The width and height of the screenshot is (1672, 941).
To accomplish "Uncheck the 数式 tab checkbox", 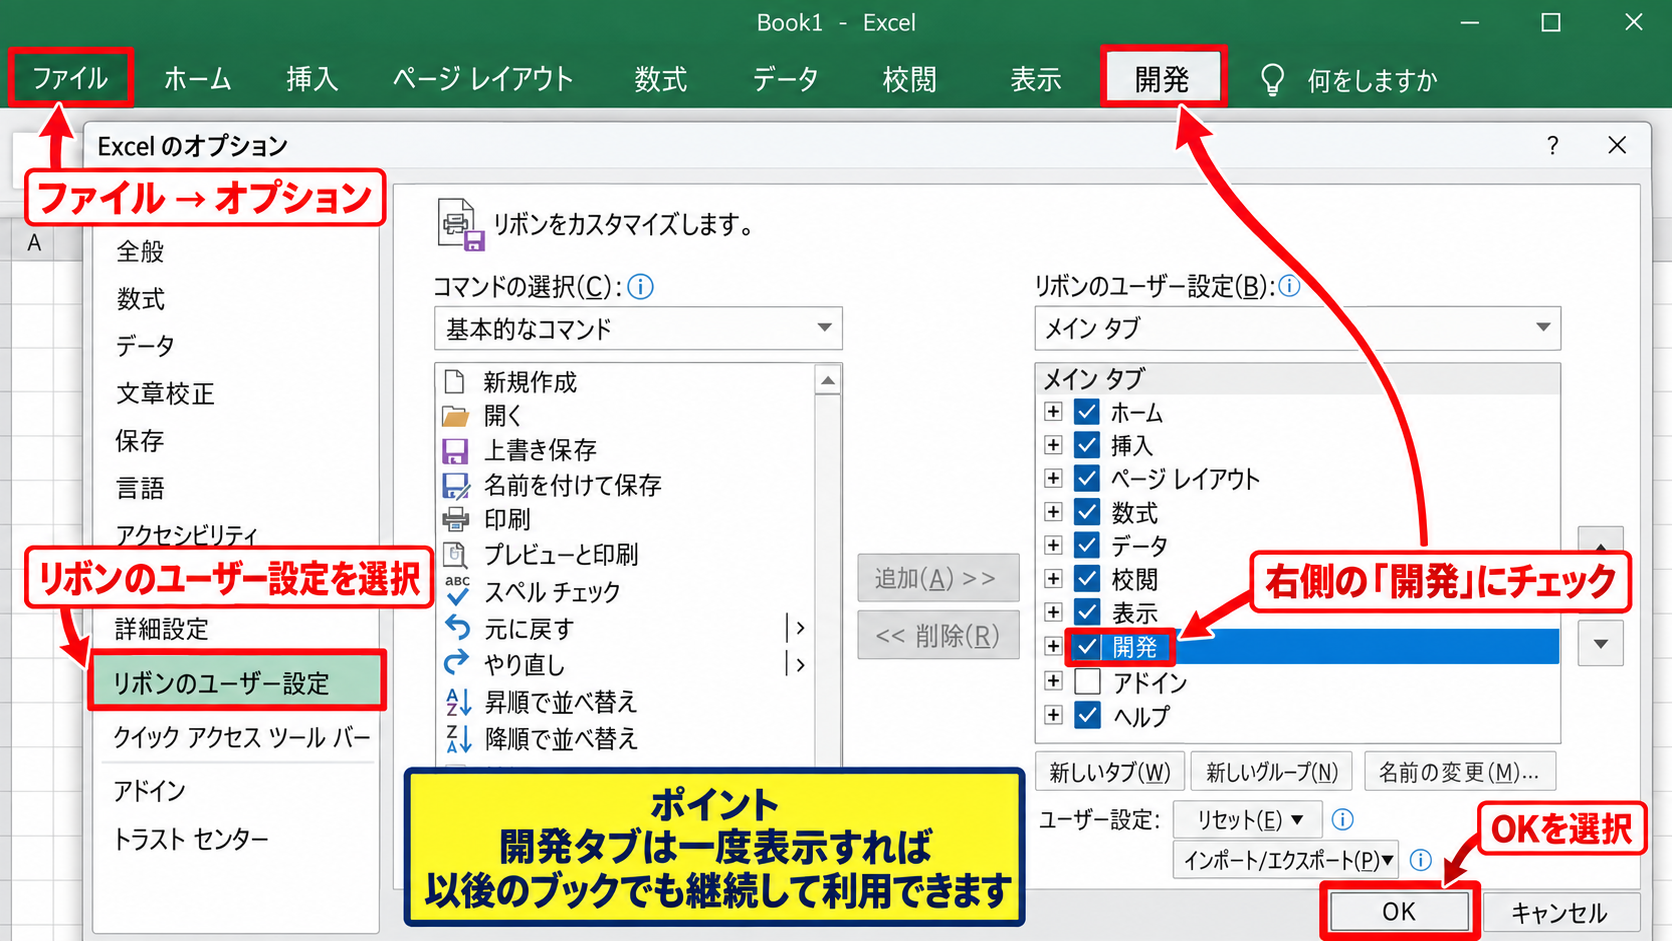I will click(1087, 512).
